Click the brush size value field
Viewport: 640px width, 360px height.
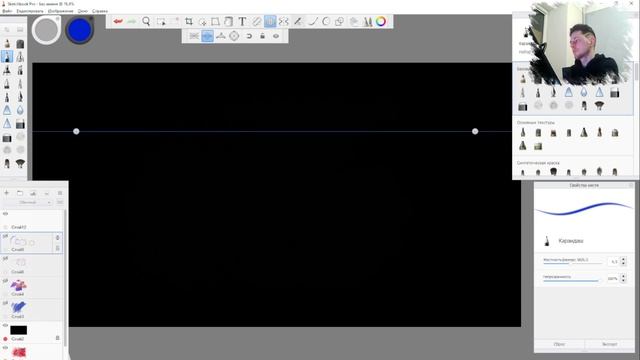(x=613, y=262)
